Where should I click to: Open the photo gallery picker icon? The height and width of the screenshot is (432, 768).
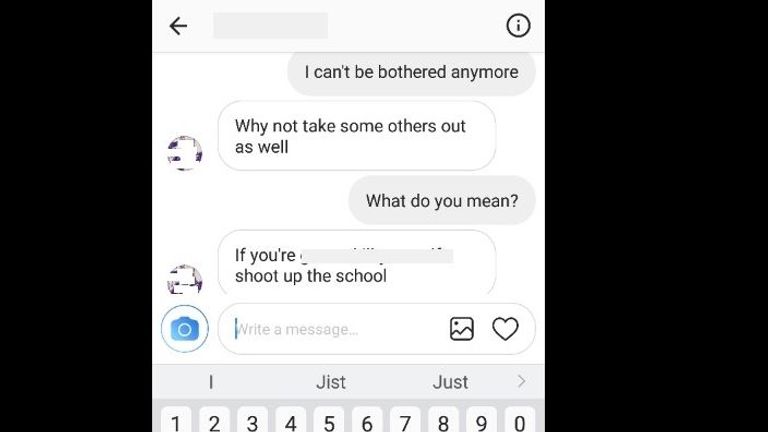[461, 329]
